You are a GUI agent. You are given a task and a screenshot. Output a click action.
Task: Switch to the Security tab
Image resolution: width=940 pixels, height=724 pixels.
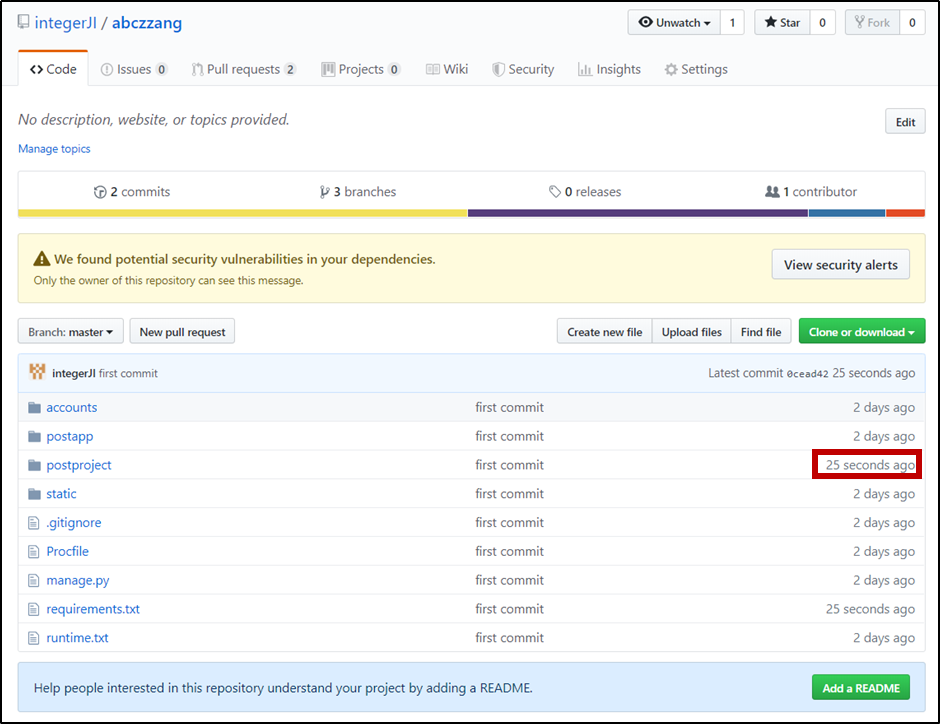pyautogui.click(x=523, y=70)
